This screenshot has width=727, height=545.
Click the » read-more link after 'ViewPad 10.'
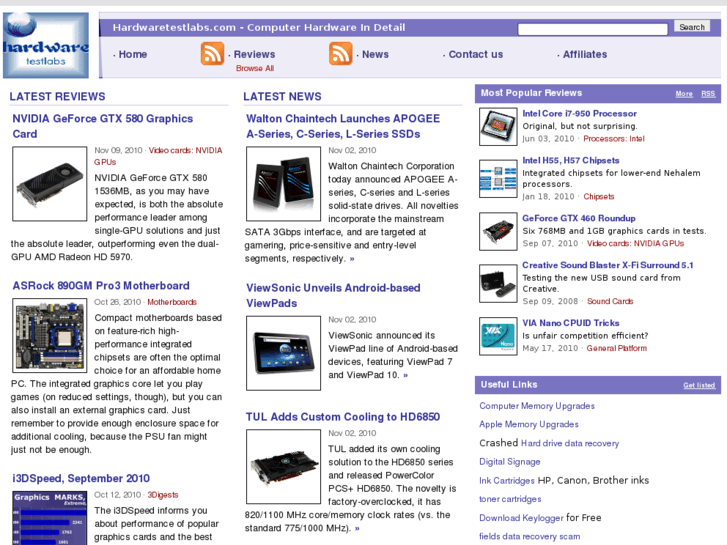pos(406,375)
